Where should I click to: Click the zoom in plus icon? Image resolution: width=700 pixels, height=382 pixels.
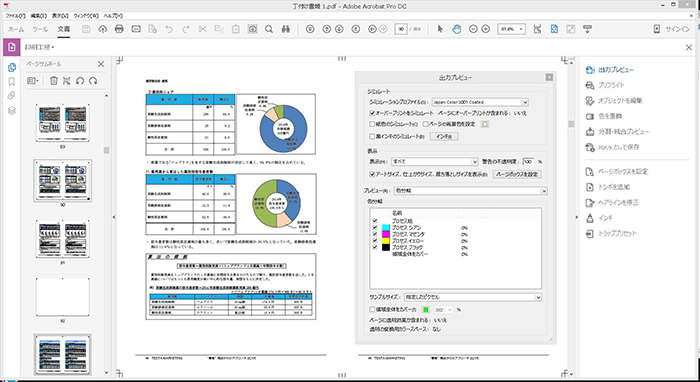coord(486,29)
